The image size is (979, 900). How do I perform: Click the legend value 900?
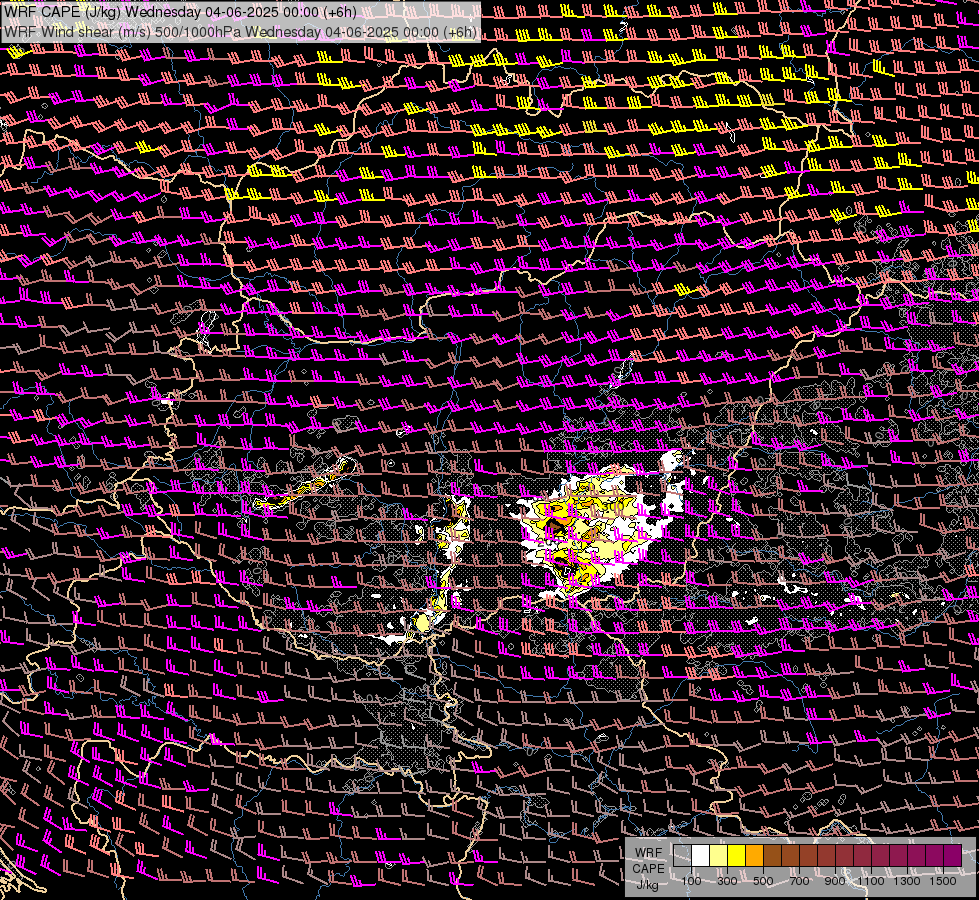(x=835, y=881)
